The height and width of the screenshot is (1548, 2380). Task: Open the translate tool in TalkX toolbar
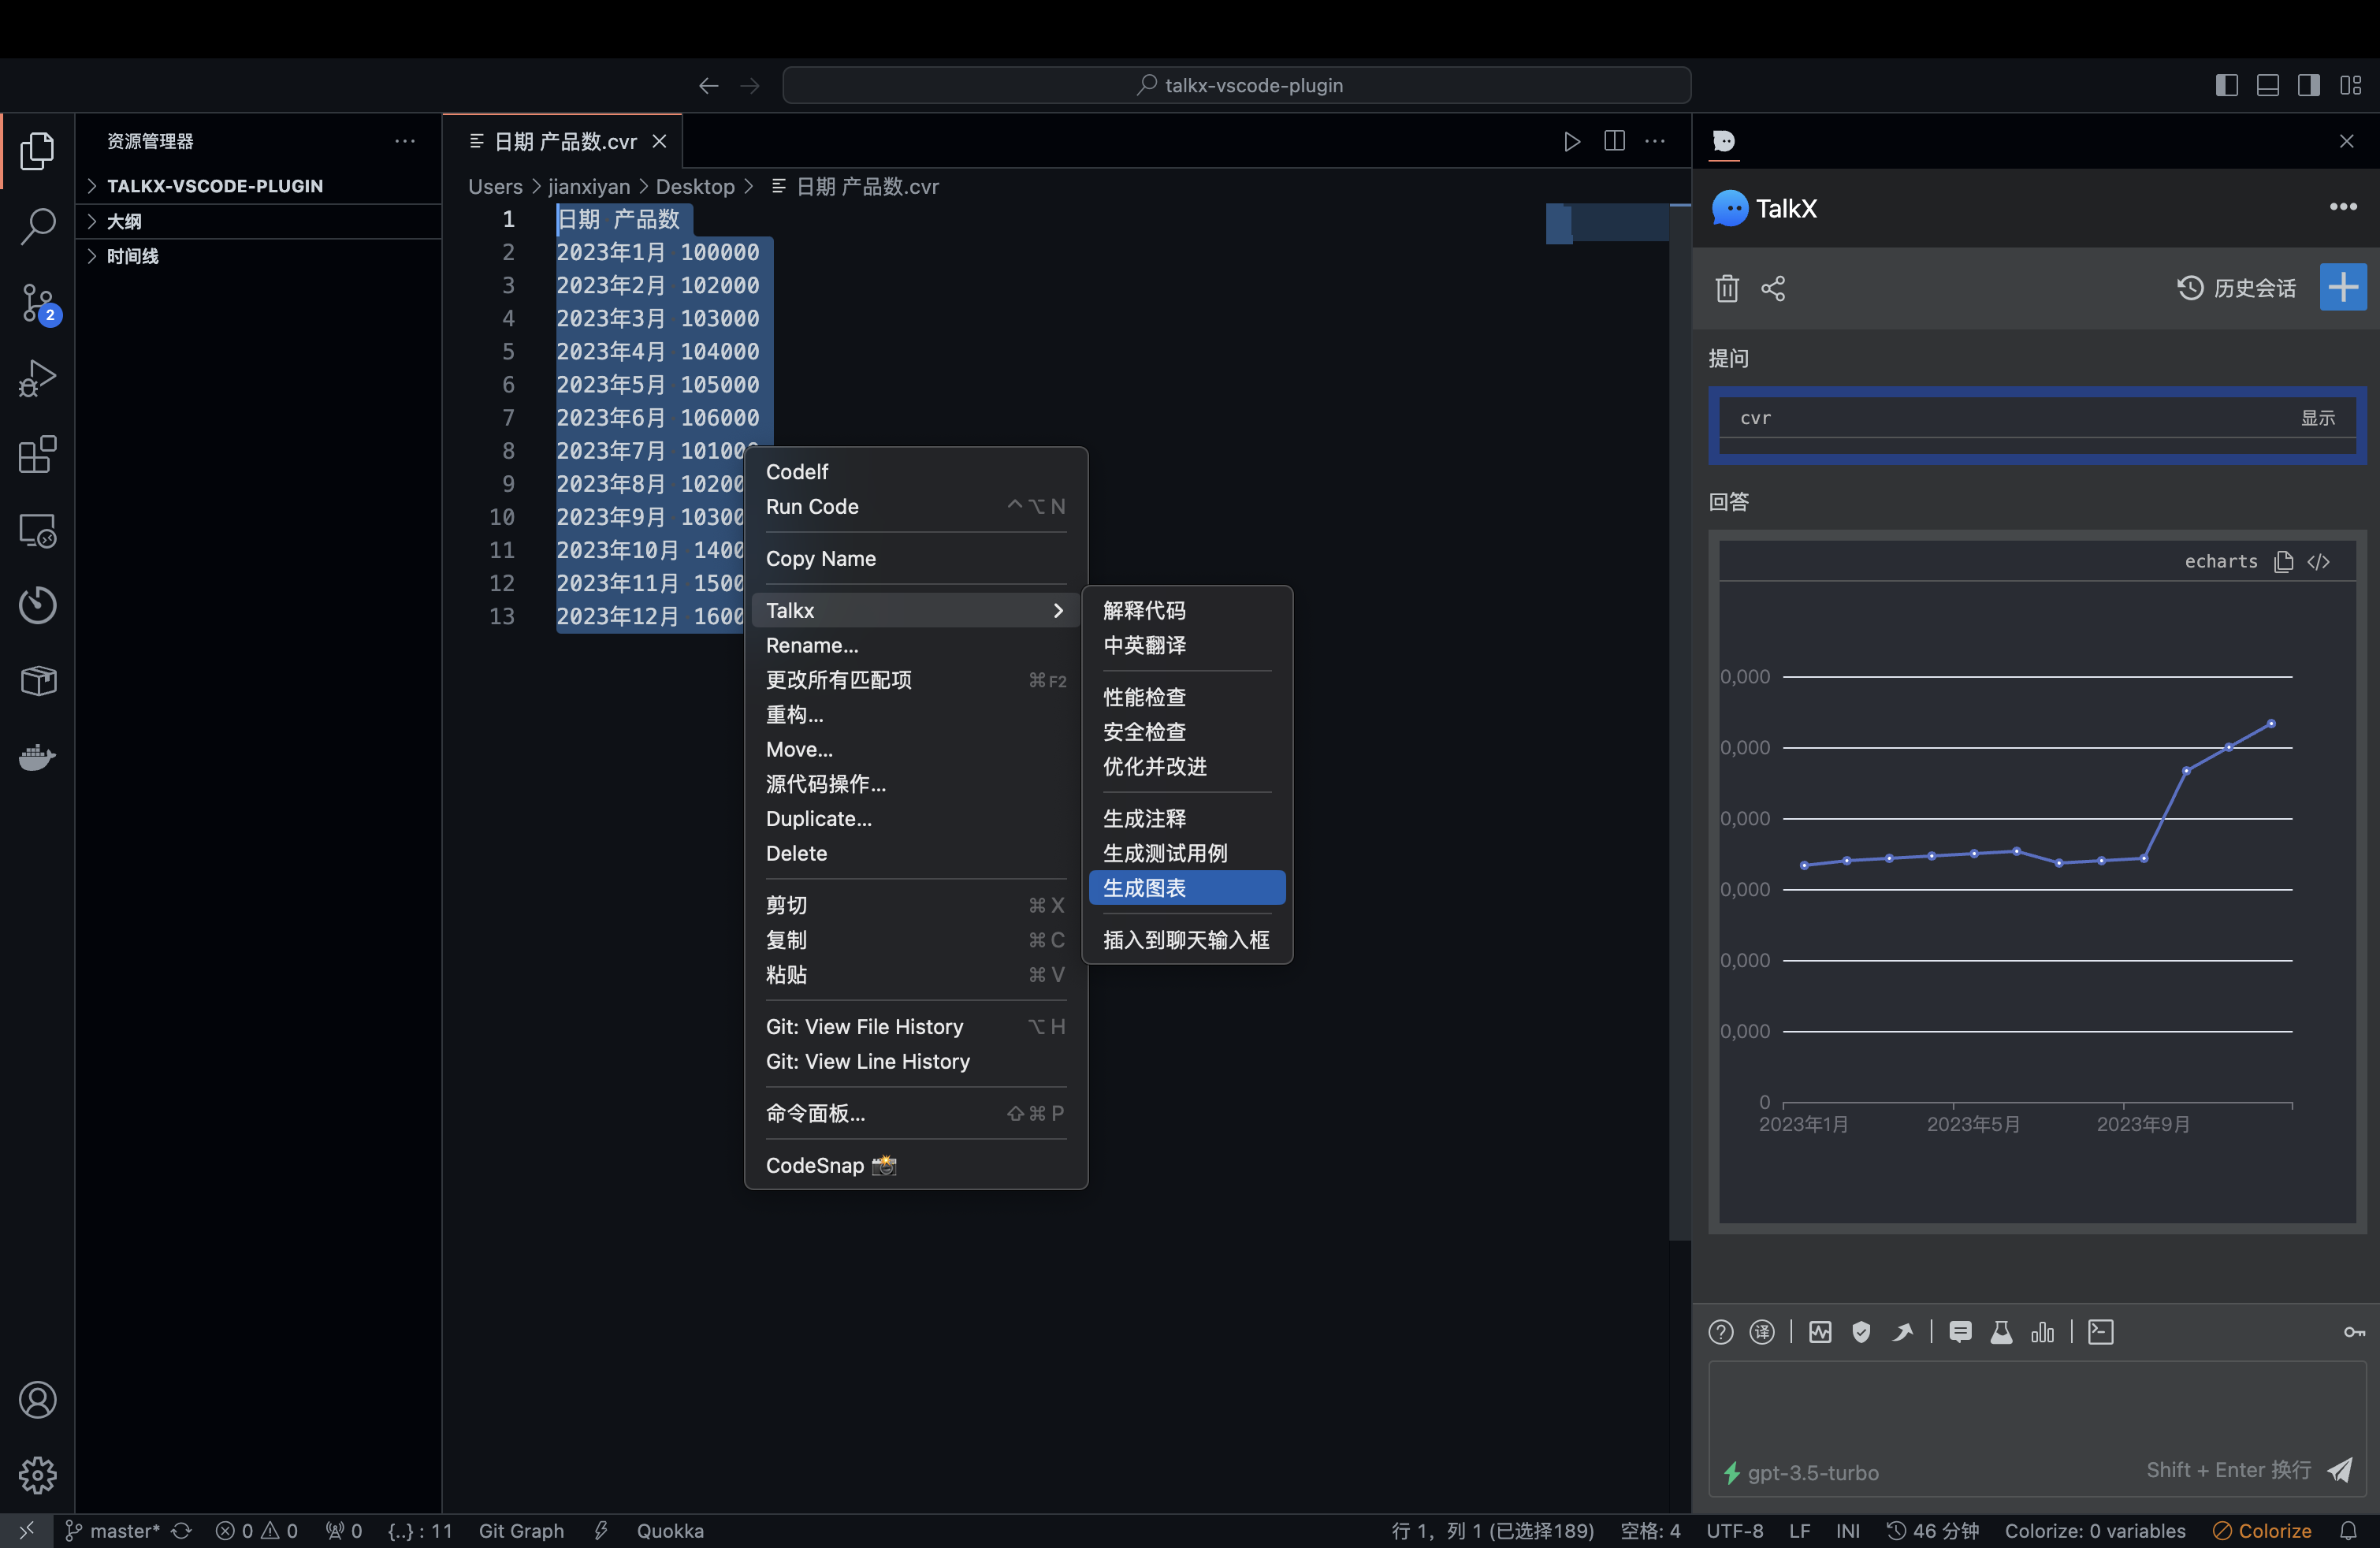[x=1762, y=1332]
